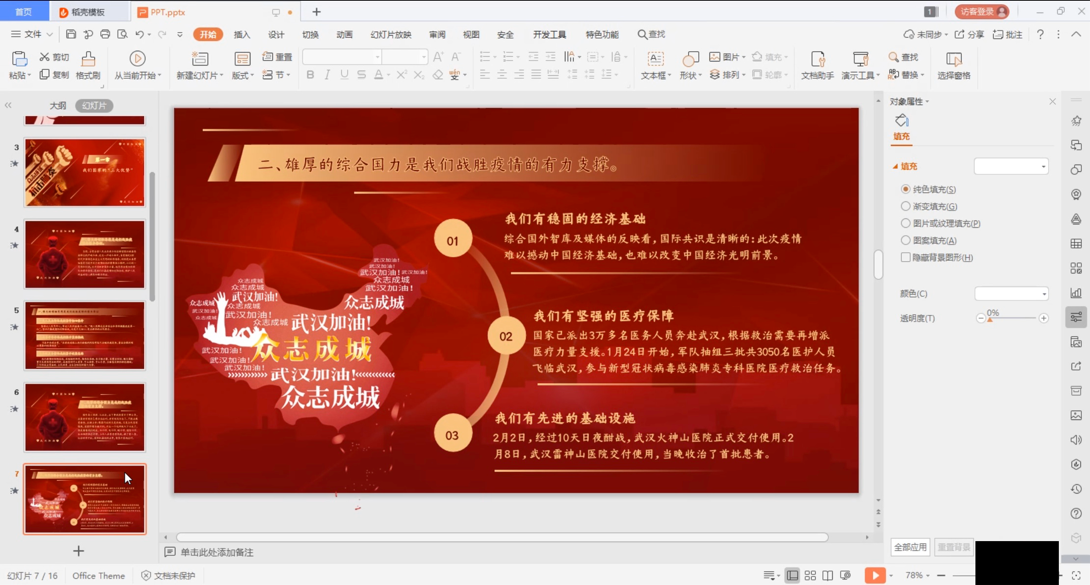The width and height of the screenshot is (1090, 585).
Task: Enable Hide background graphics (隐藏背景图形) checkbox
Action: click(x=906, y=257)
